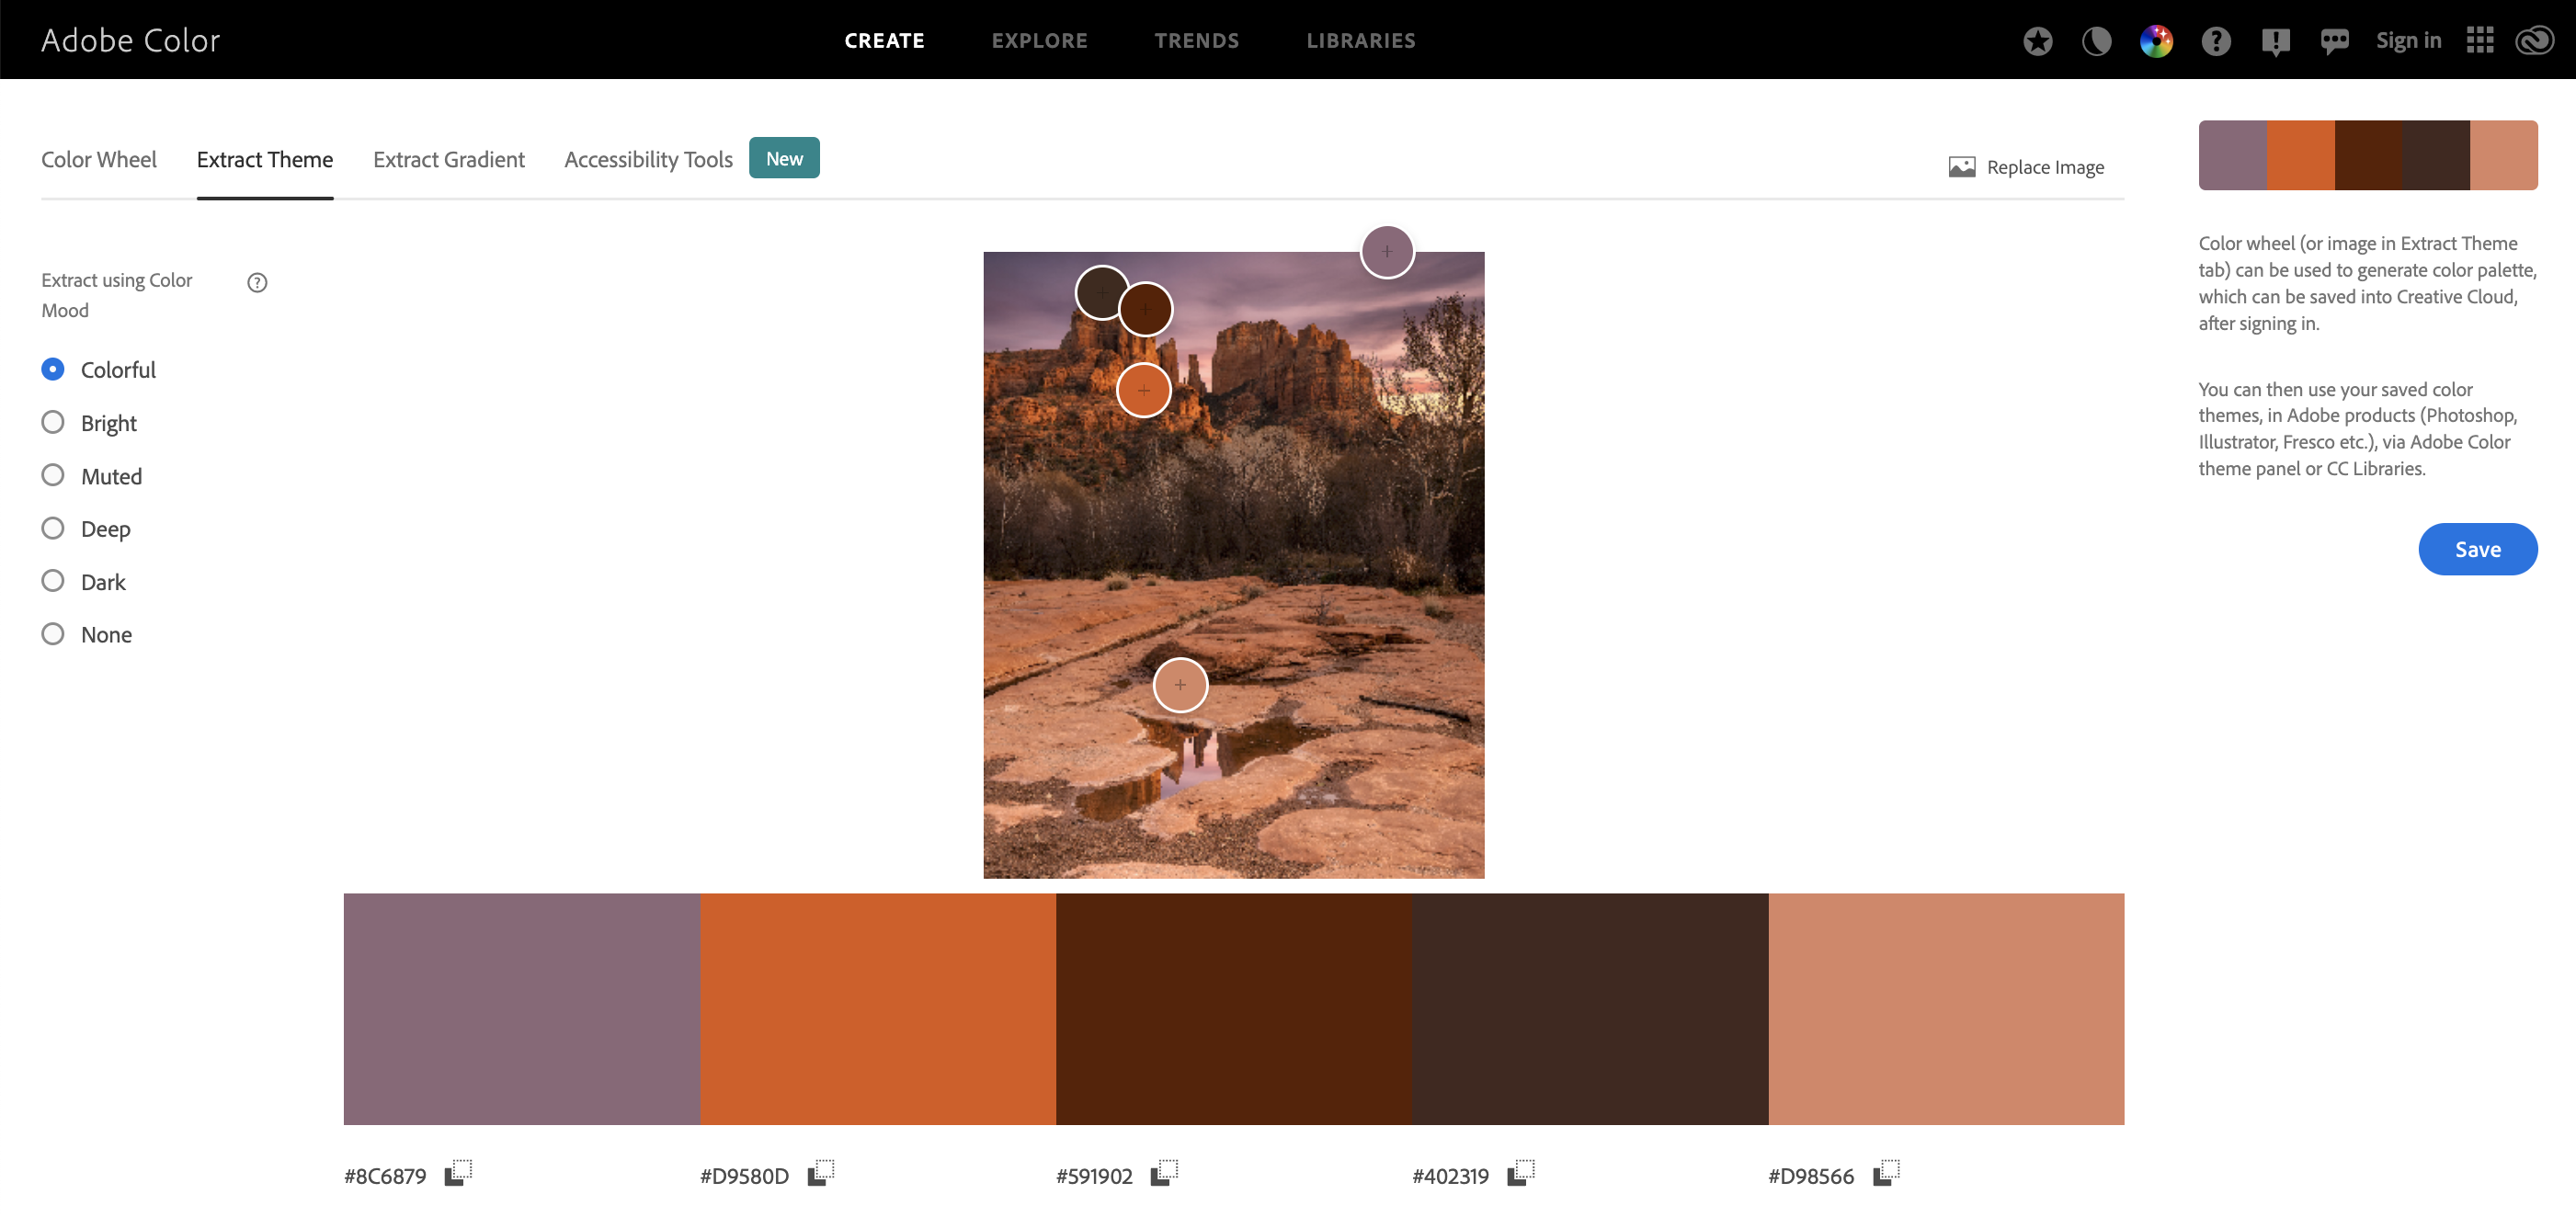The width and height of the screenshot is (2576, 1217).
Task: Switch to the Extract Gradient tab
Action: click(x=449, y=160)
